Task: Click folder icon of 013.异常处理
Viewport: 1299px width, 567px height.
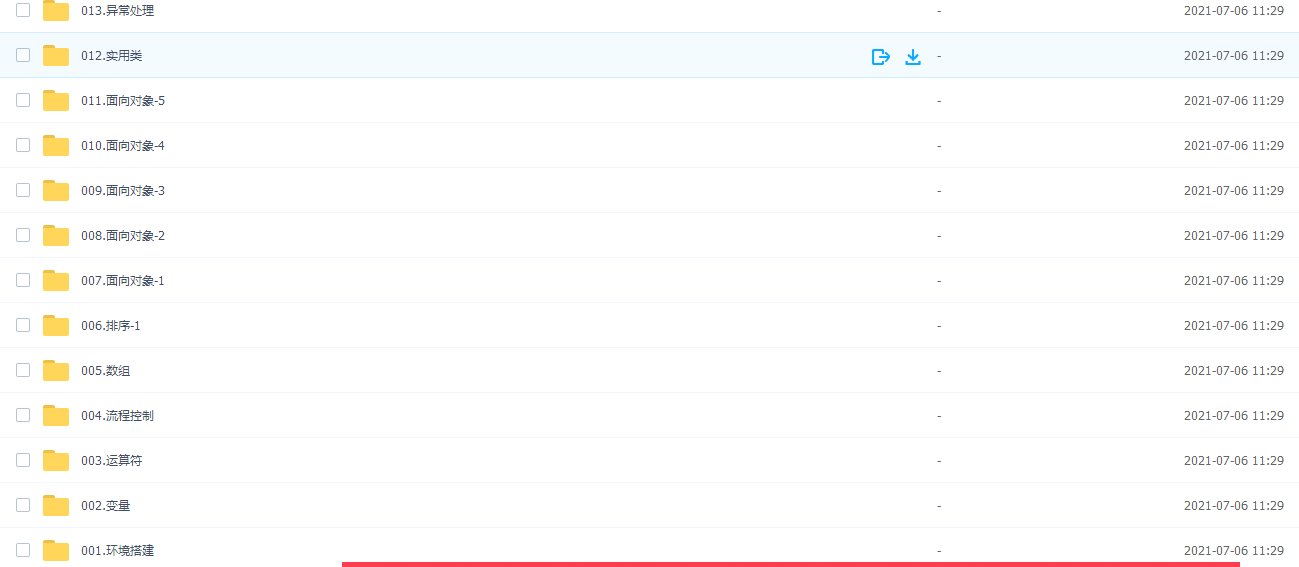Action: [56, 11]
